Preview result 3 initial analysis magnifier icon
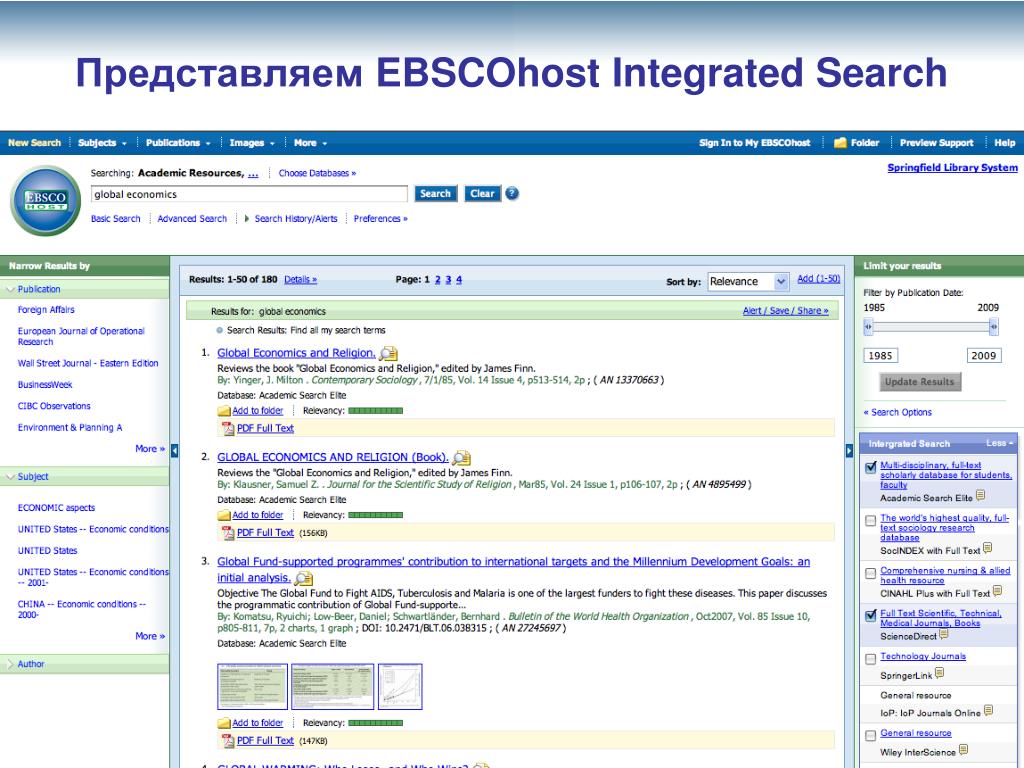This screenshot has height=768, width=1024. coord(304,578)
